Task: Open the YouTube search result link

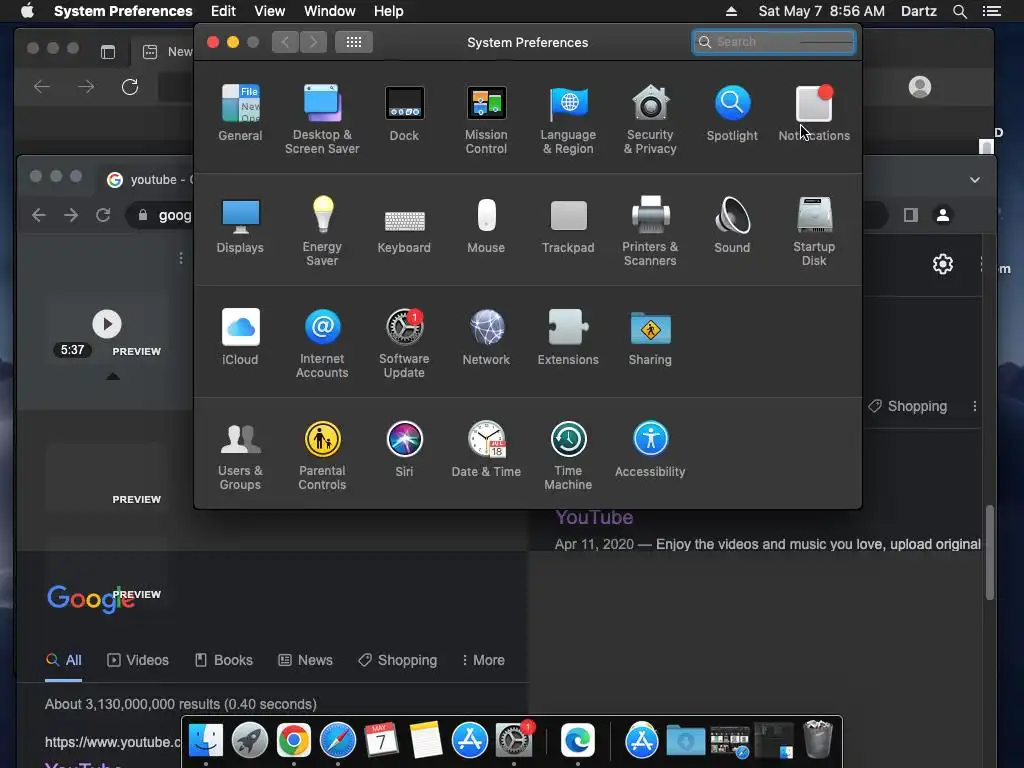Action: [x=594, y=517]
